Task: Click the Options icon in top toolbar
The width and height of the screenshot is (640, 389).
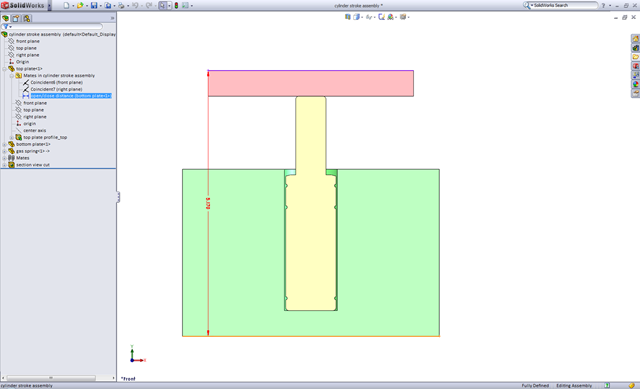Action: tap(185, 5)
